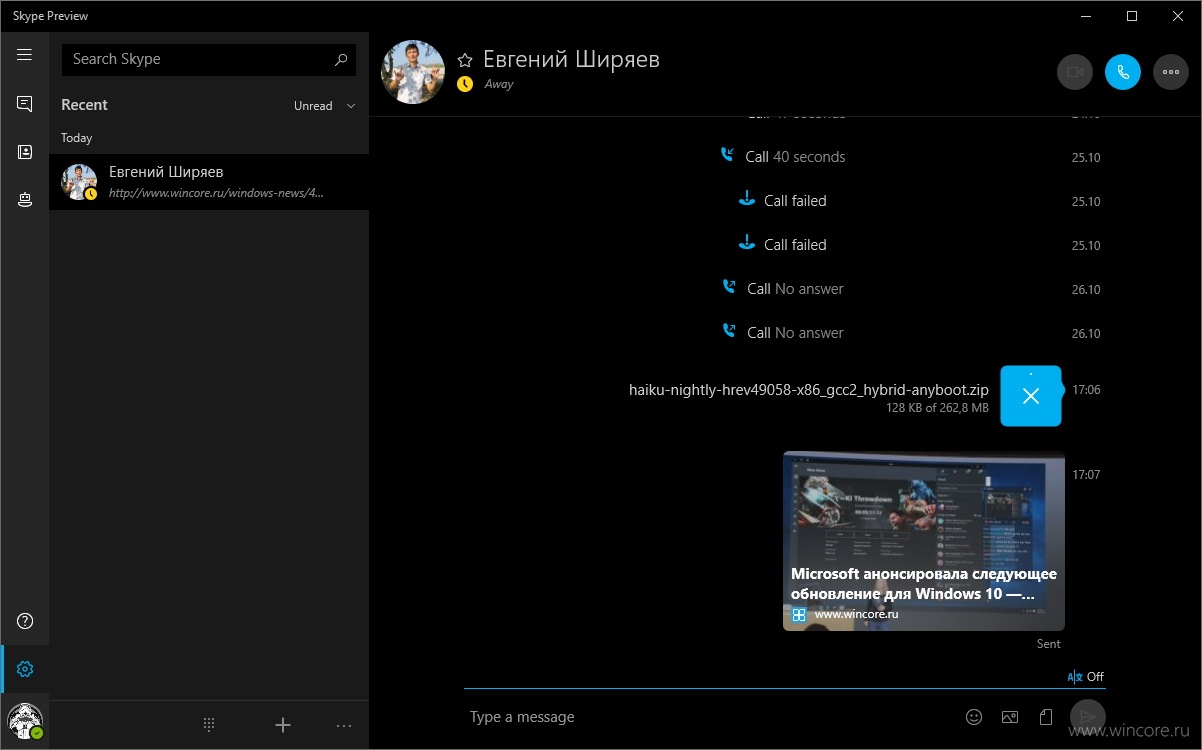Open more options ellipsis in bottom bar
1202x750 pixels.
coord(344,726)
